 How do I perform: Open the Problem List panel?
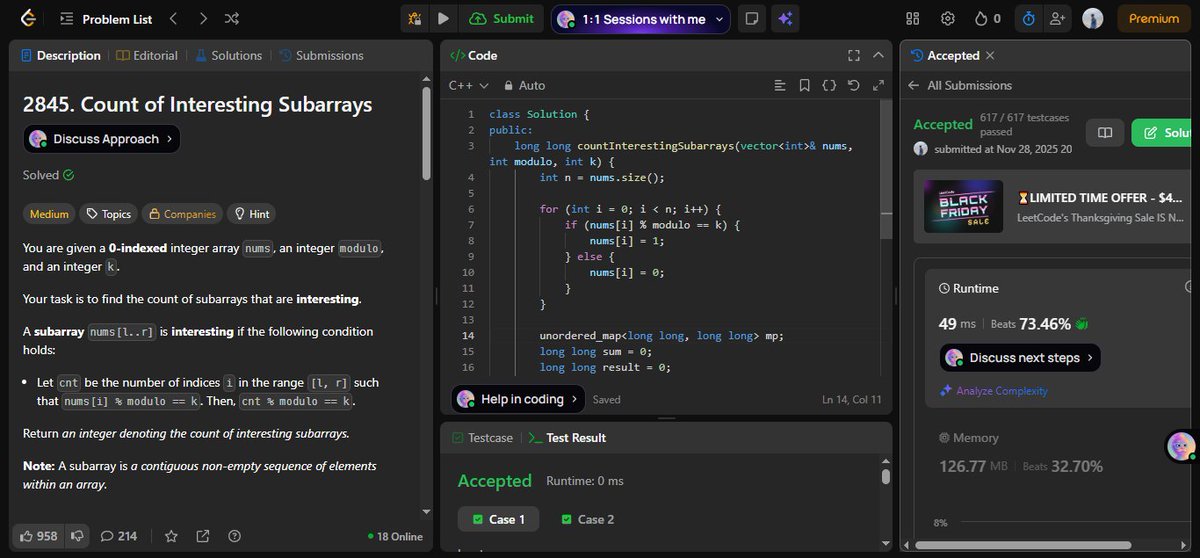[x=104, y=19]
